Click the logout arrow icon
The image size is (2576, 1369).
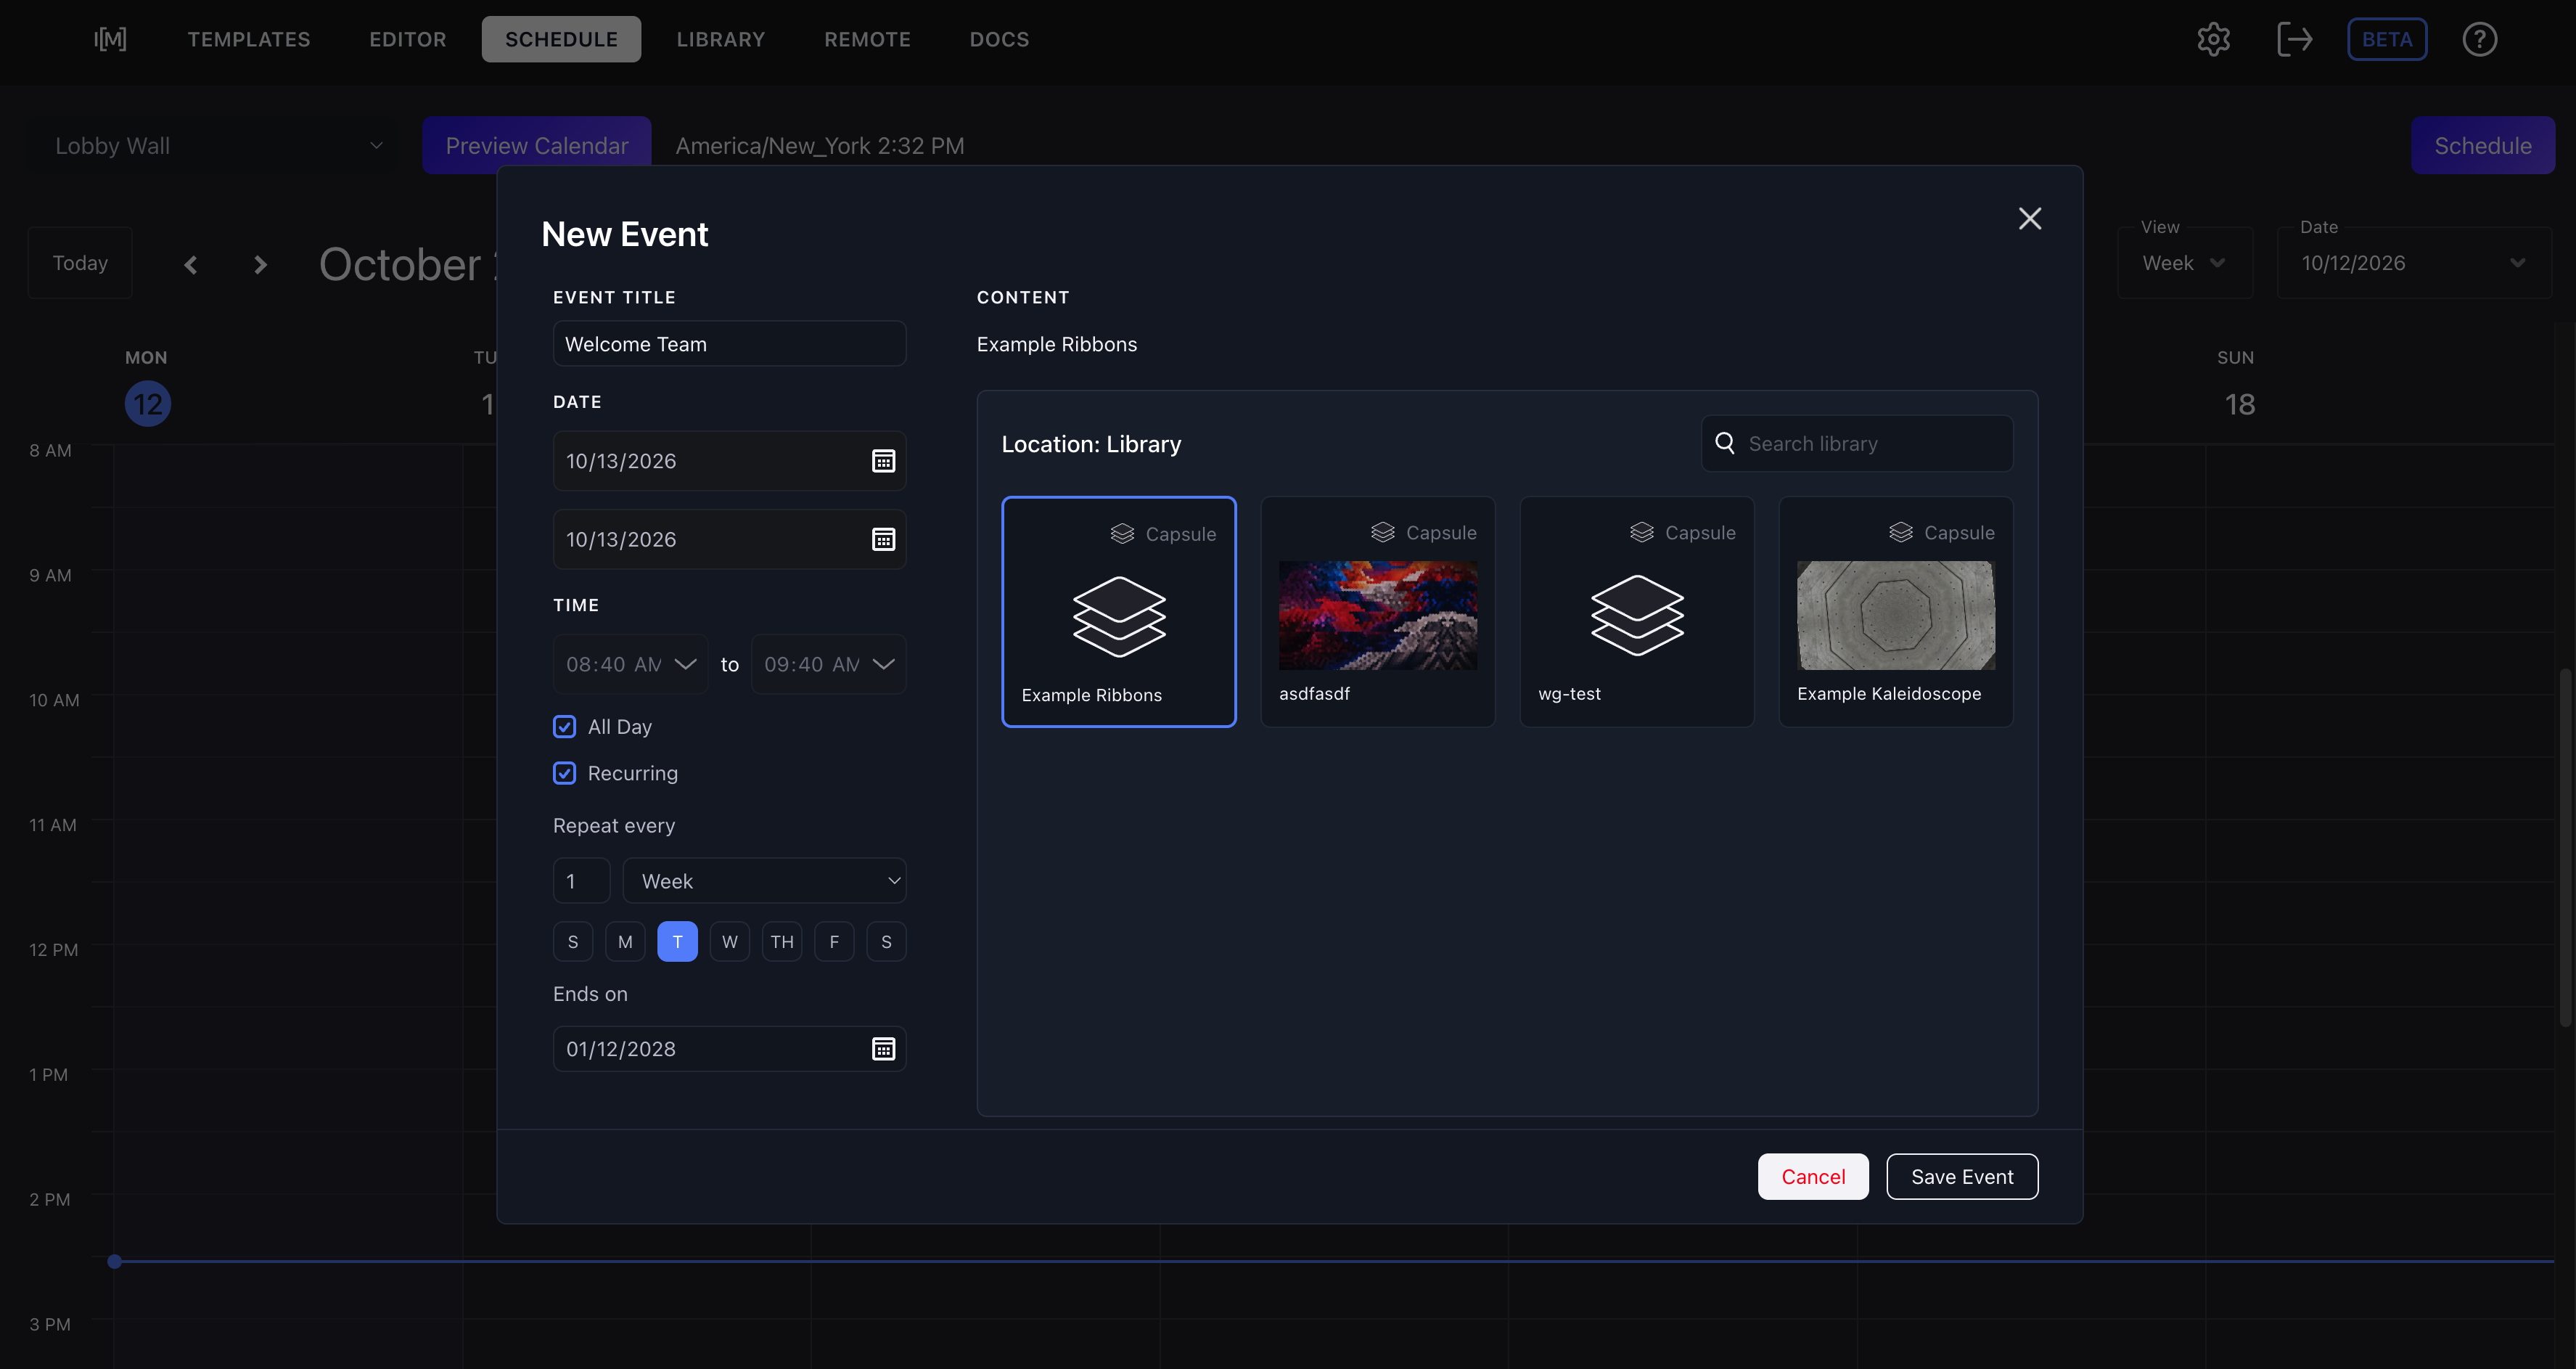click(2294, 39)
